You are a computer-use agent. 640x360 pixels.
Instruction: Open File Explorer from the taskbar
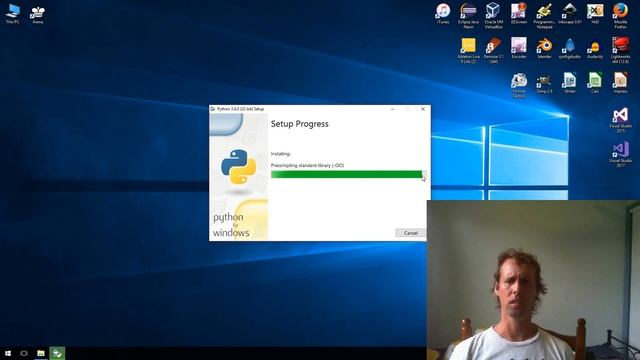pyautogui.click(x=41, y=353)
